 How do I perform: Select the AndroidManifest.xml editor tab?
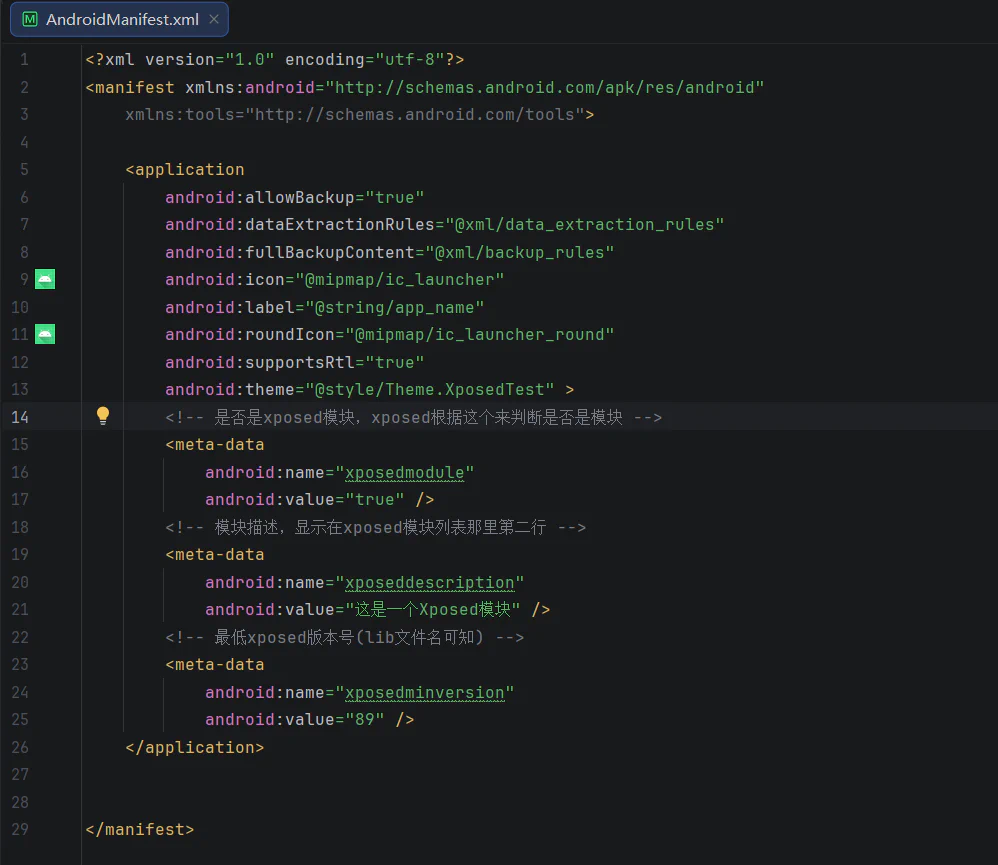(x=119, y=19)
